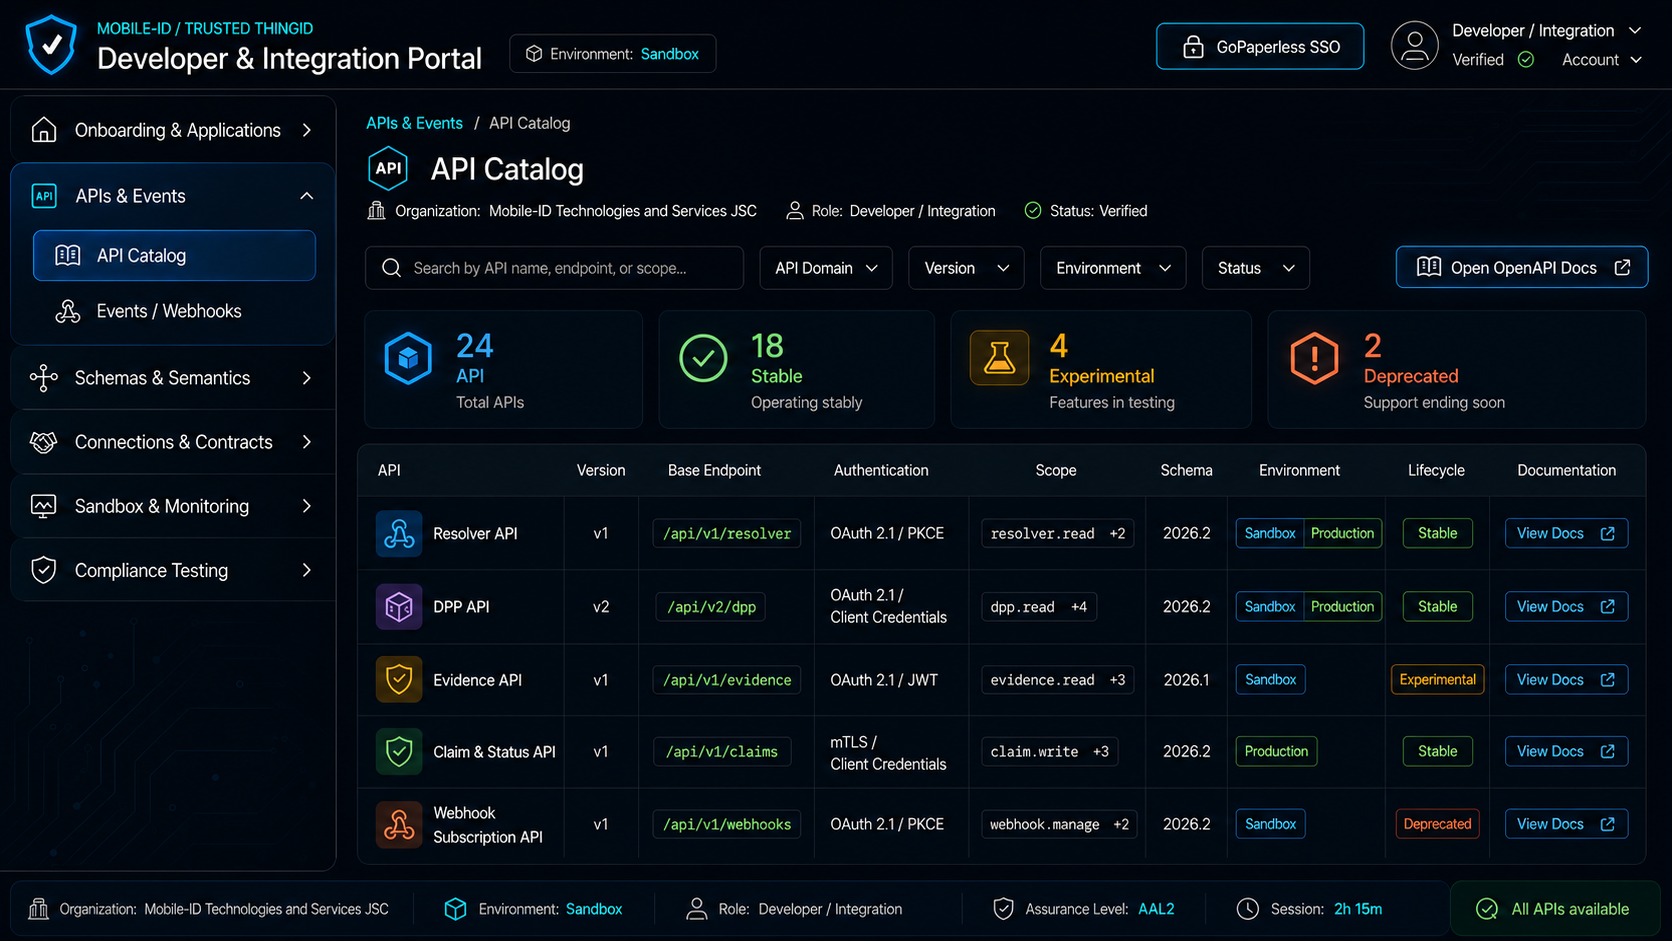Click Open OpenAPI Docs button
1672x941 pixels.
[x=1522, y=267]
